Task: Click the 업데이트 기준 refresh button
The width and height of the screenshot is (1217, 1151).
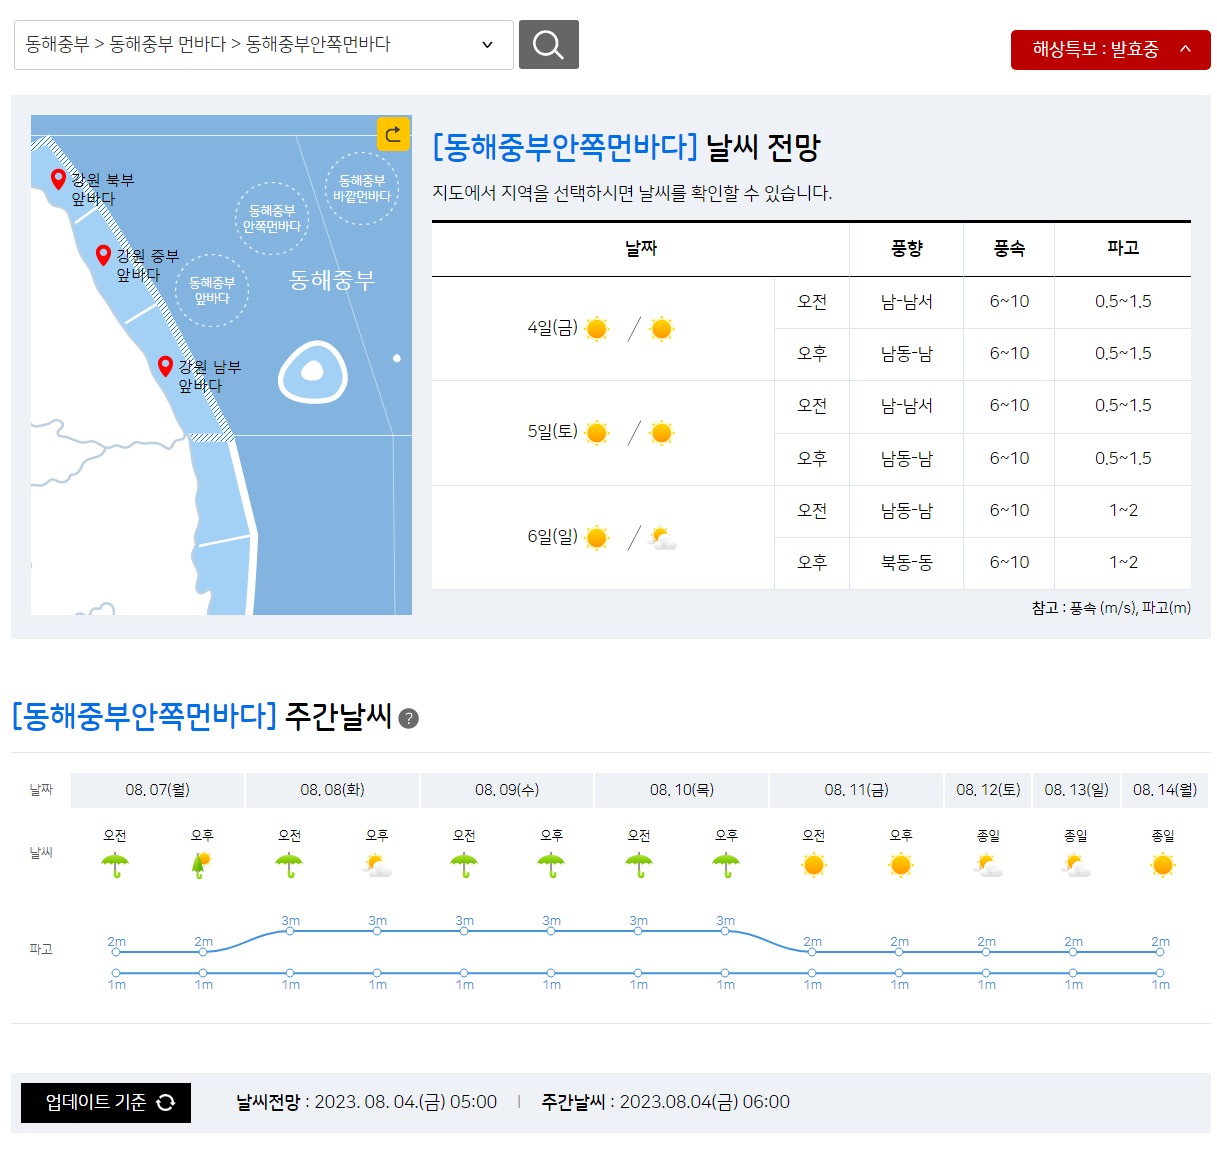Action: [x=106, y=1102]
